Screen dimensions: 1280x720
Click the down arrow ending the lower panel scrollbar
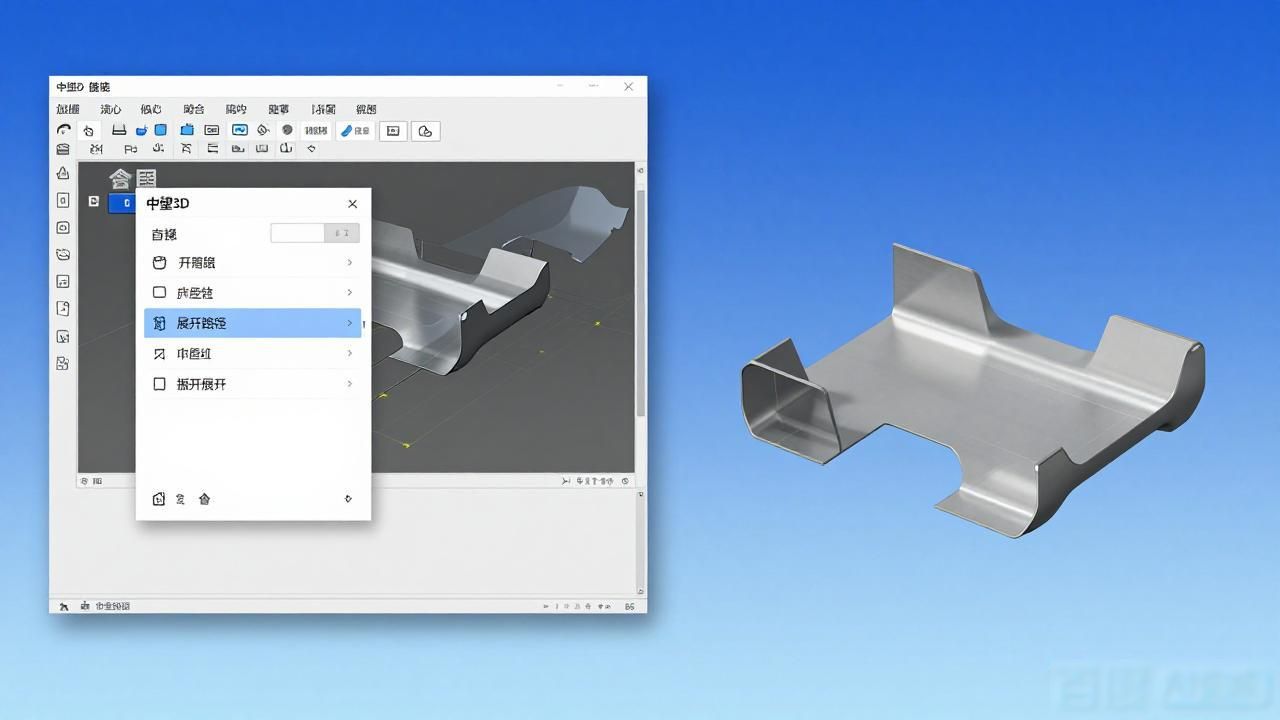tap(641, 590)
